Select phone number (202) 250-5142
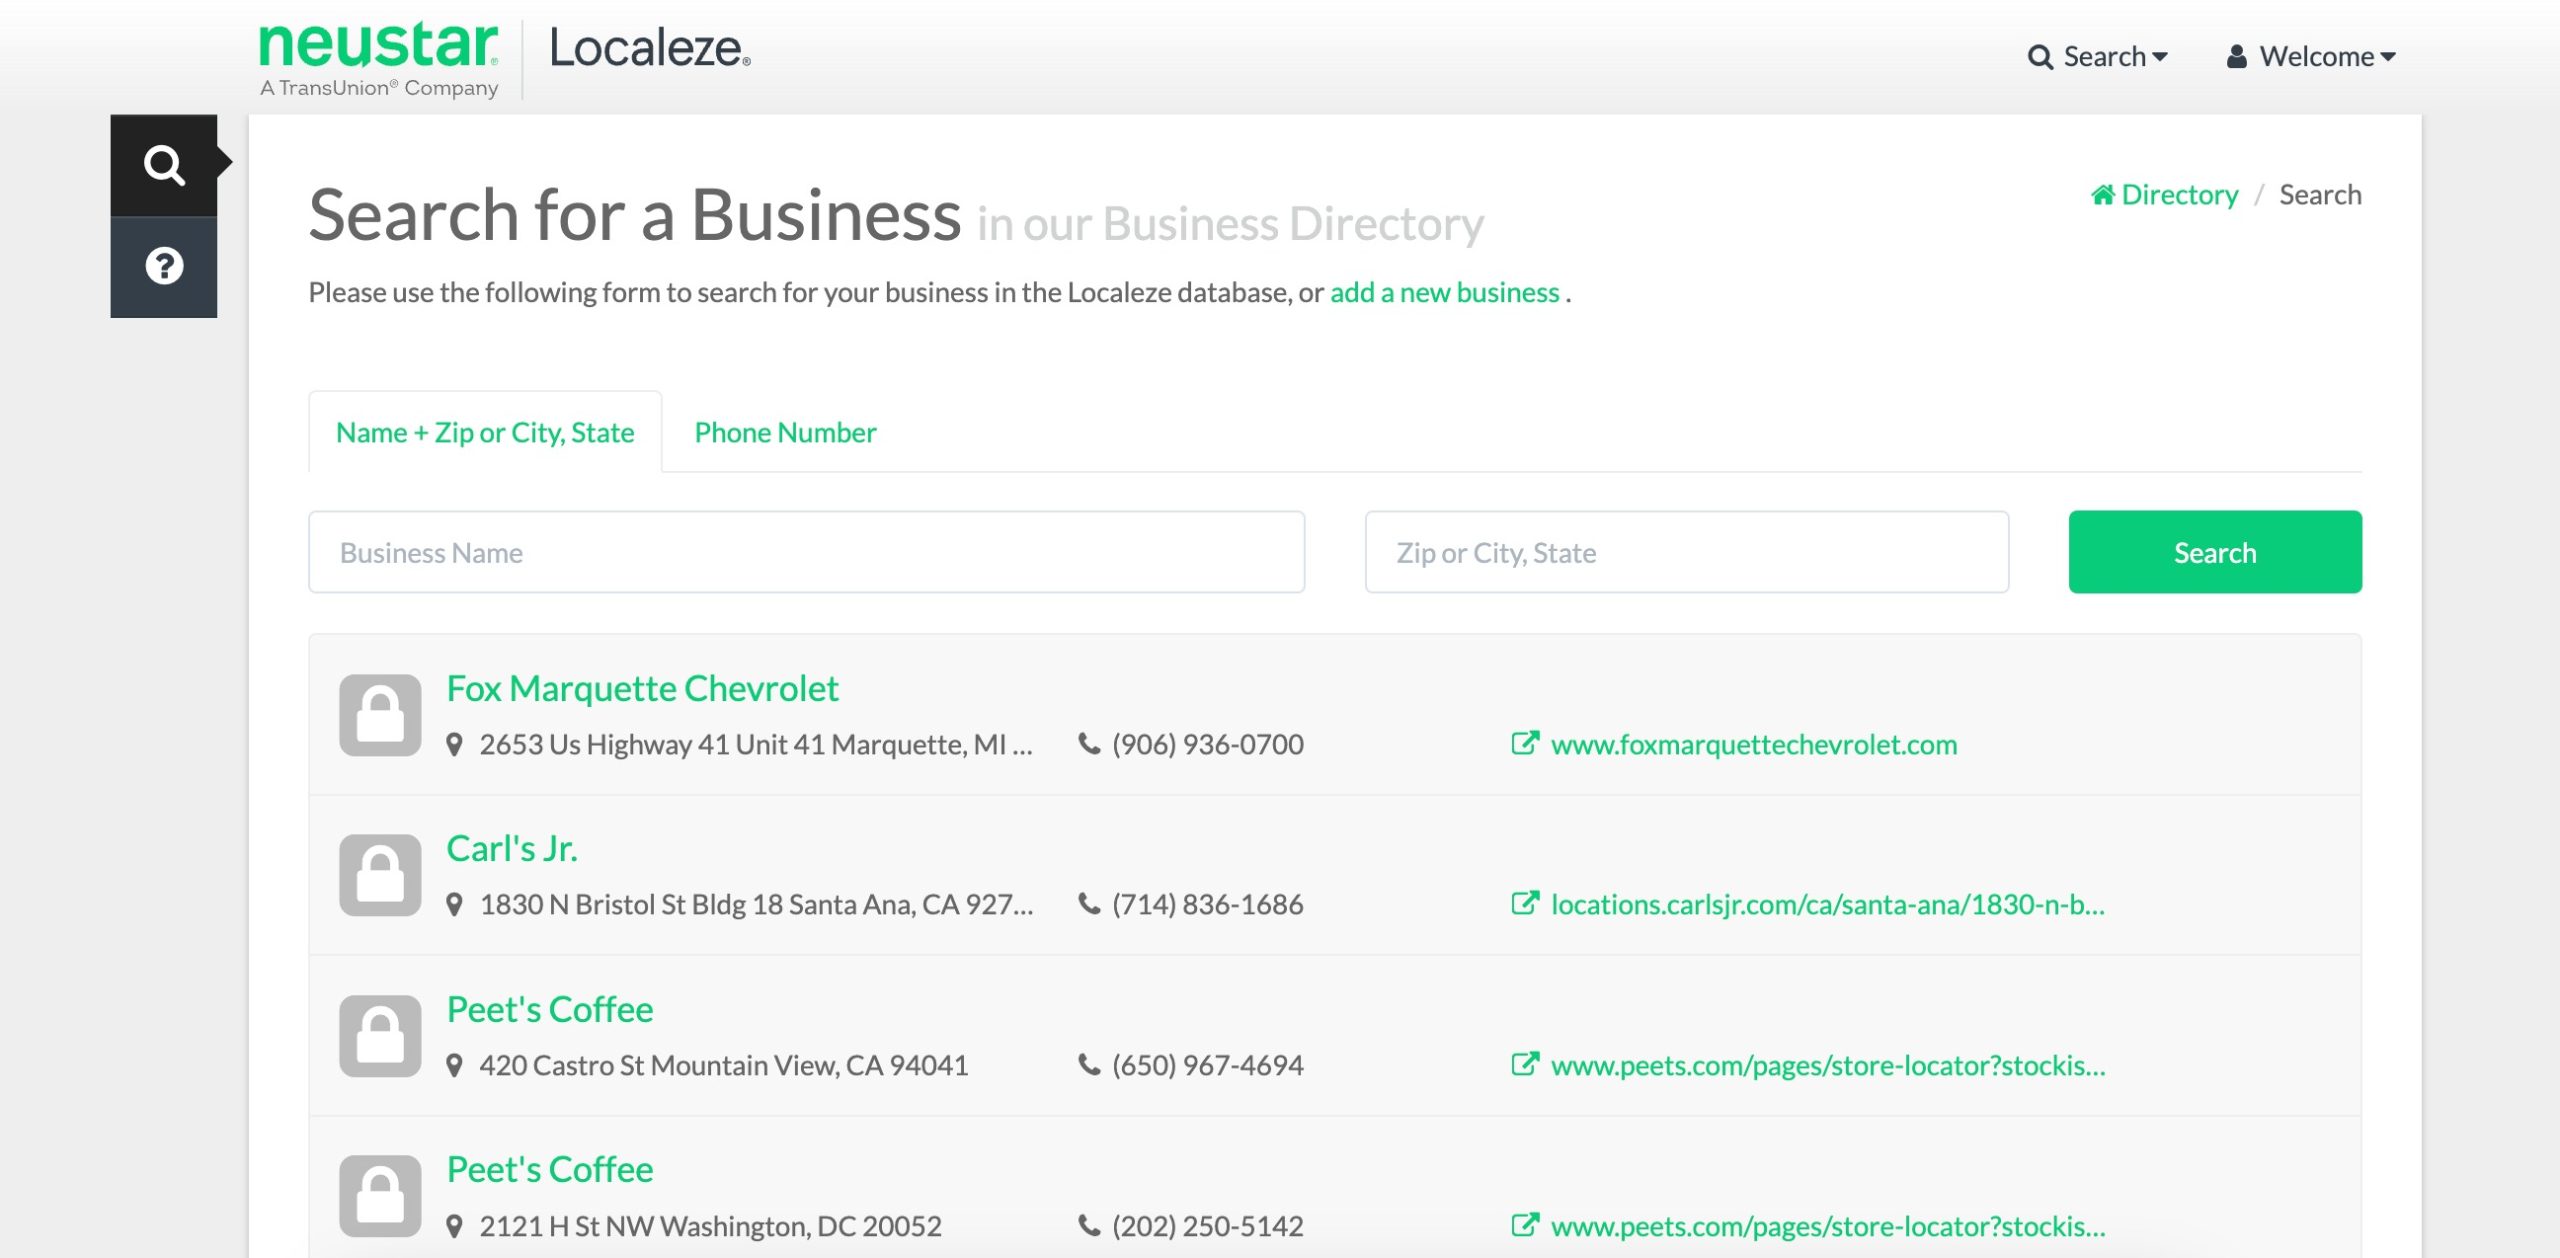This screenshot has height=1258, width=2560. (x=1208, y=1226)
